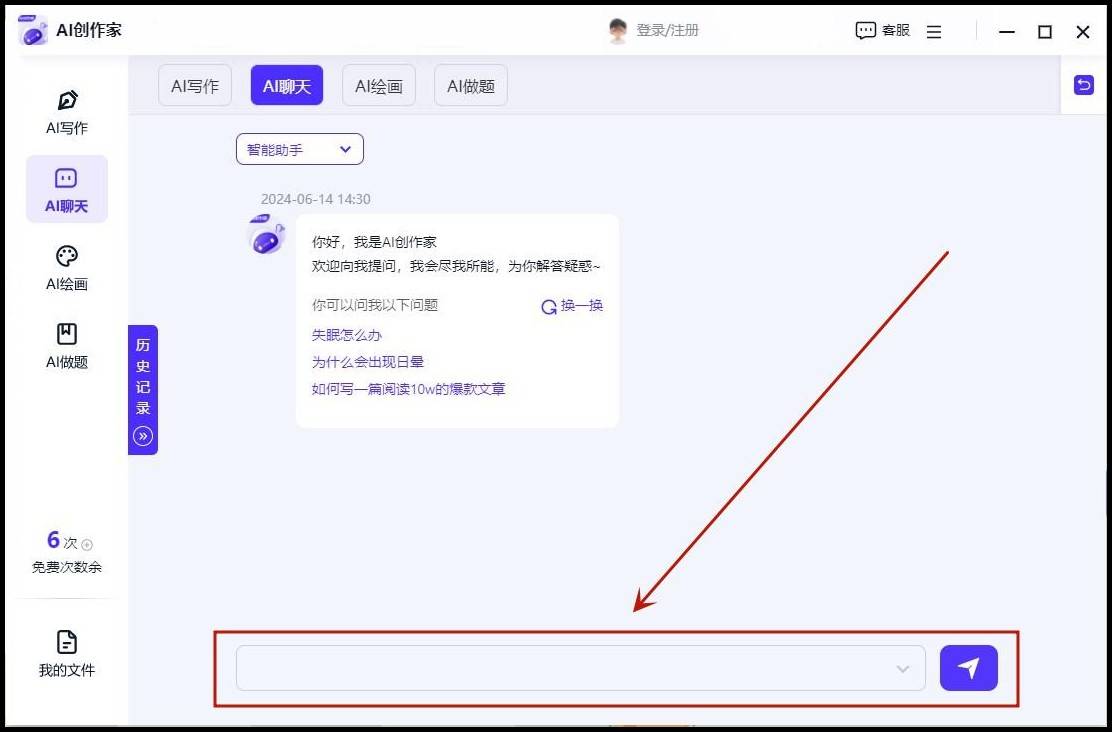
Task: Switch to the AI写作 top tab
Action: (x=195, y=86)
